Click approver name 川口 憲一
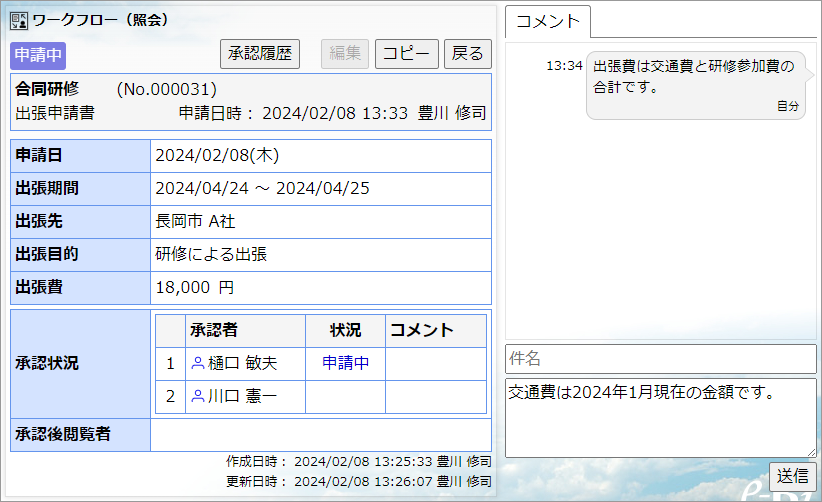The image size is (822, 502). click(x=242, y=396)
